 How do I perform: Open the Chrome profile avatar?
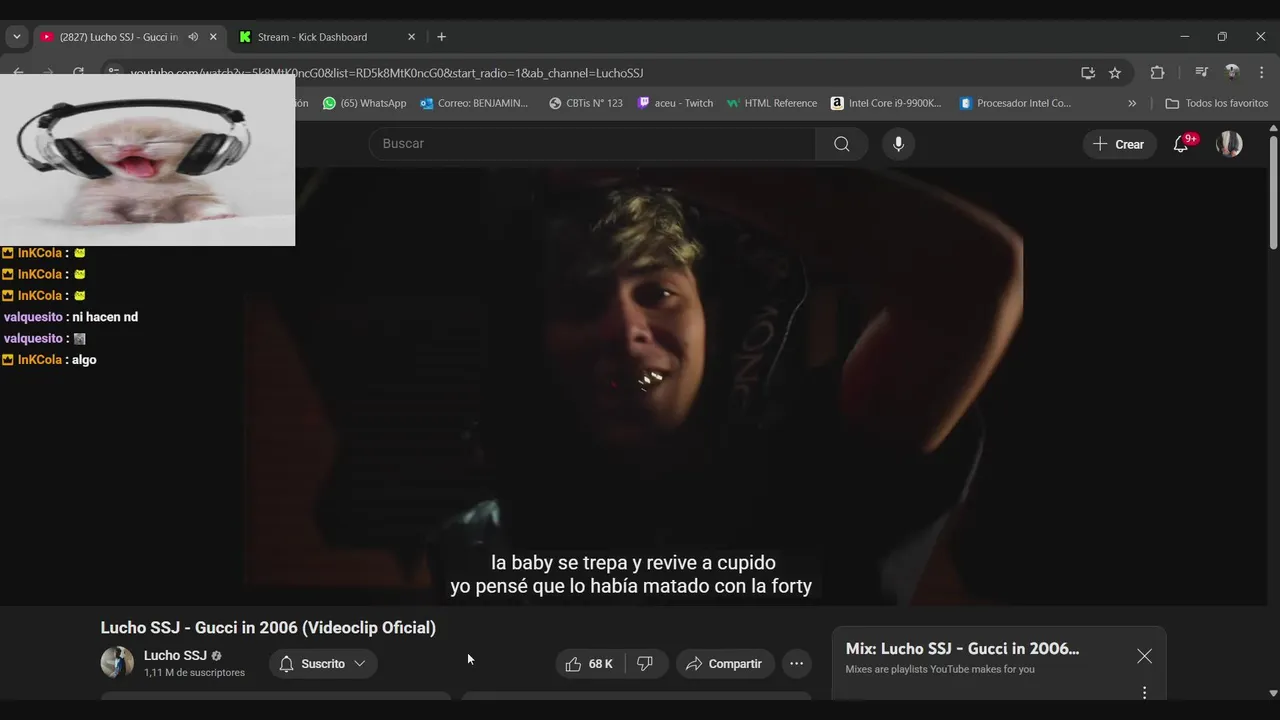1232,73
